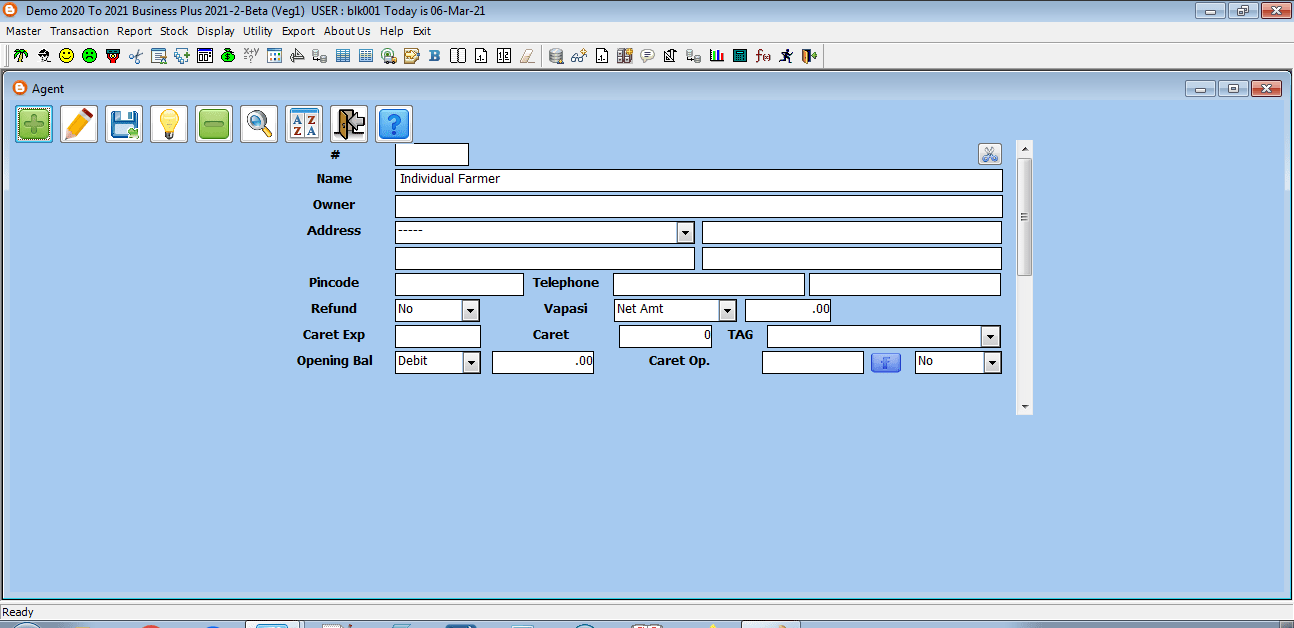
Task: Open the Vapasi Net Amt dropdown
Action: coord(727,310)
